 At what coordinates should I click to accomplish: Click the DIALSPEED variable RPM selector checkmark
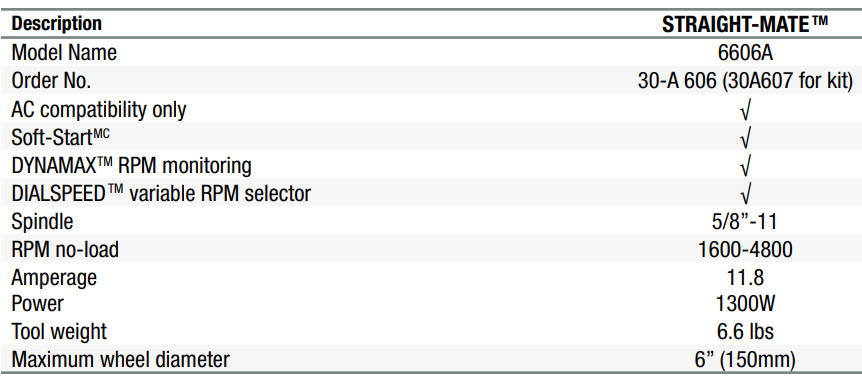click(745, 194)
